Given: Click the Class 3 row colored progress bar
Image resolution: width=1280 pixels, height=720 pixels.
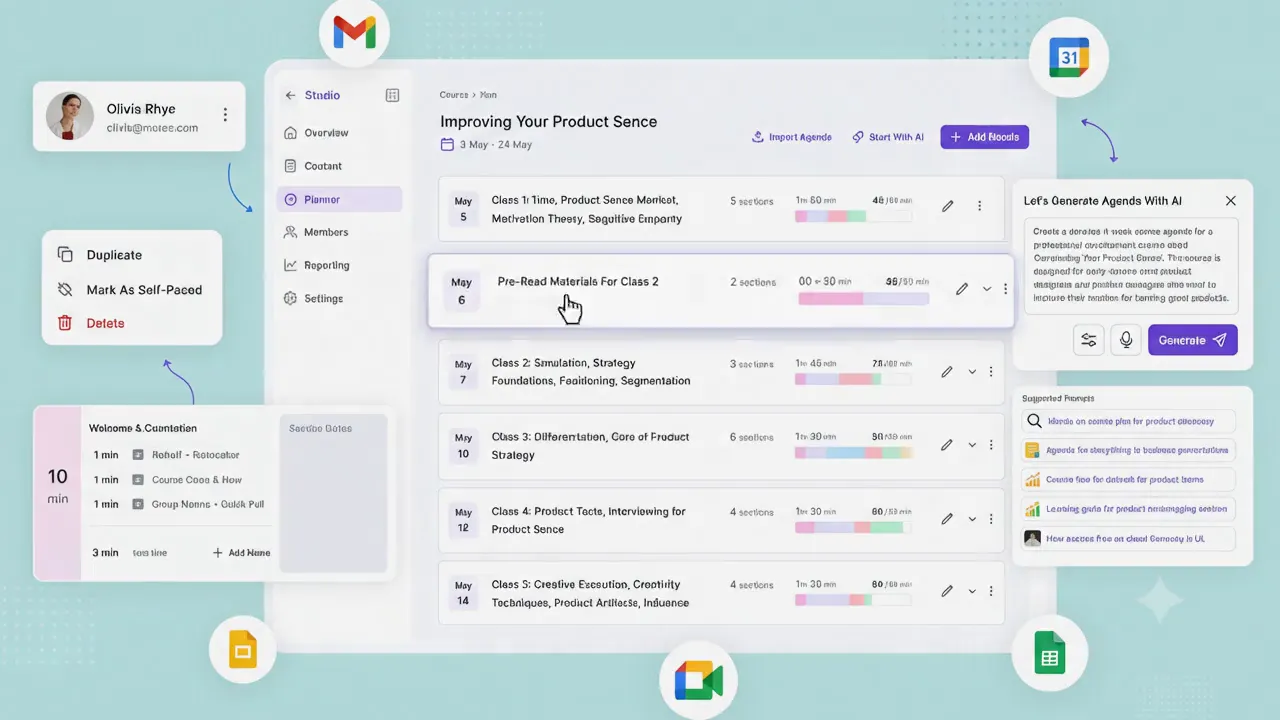Looking at the screenshot, I should click(x=853, y=453).
